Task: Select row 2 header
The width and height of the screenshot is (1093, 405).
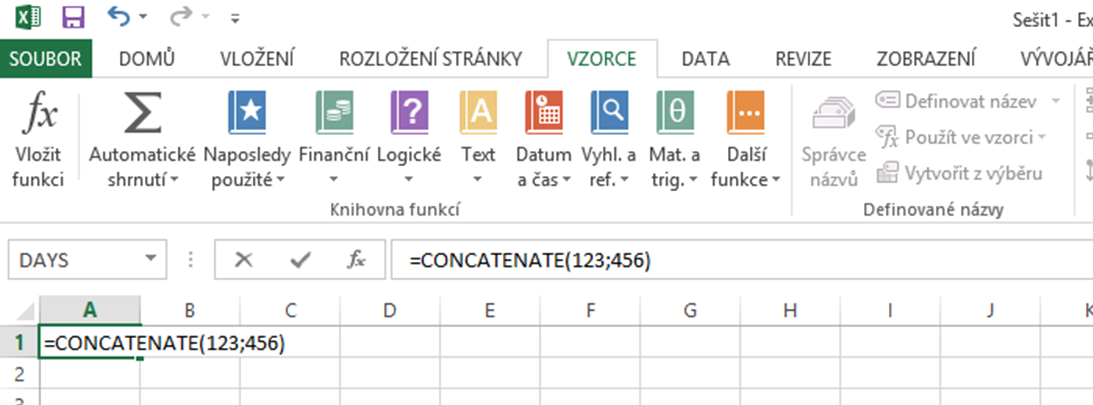Action: tap(20, 374)
